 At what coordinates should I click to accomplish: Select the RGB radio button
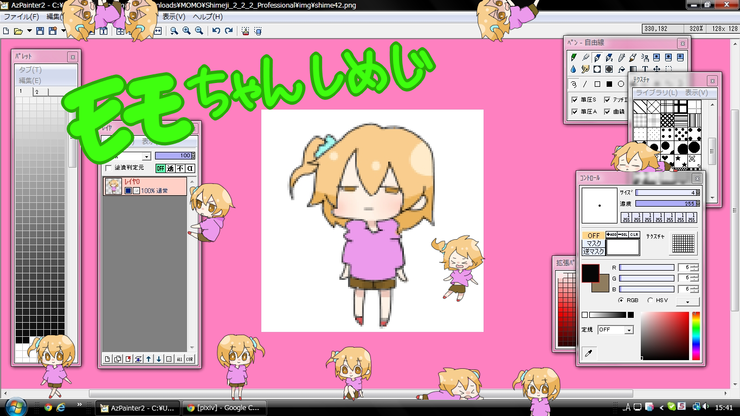point(621,300)
